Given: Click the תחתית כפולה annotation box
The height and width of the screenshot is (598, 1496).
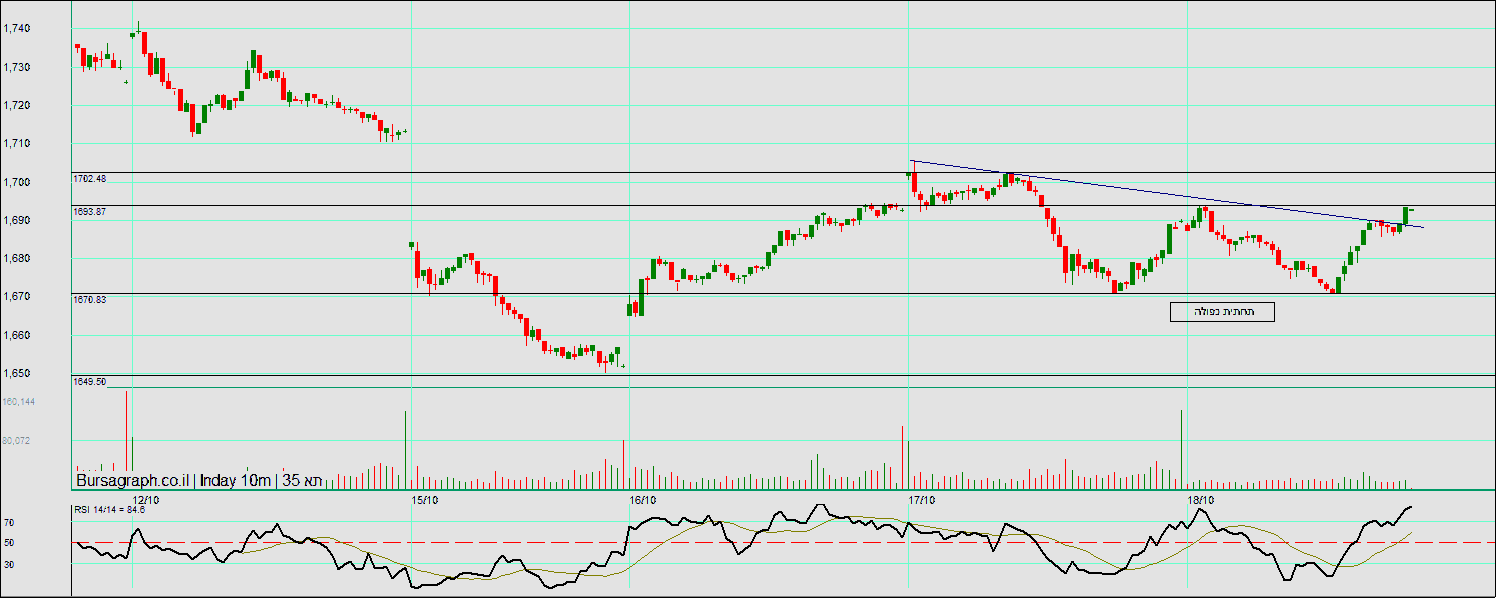Looking at the screenshot, I should pyautogui.click(x=1222, y=312).
